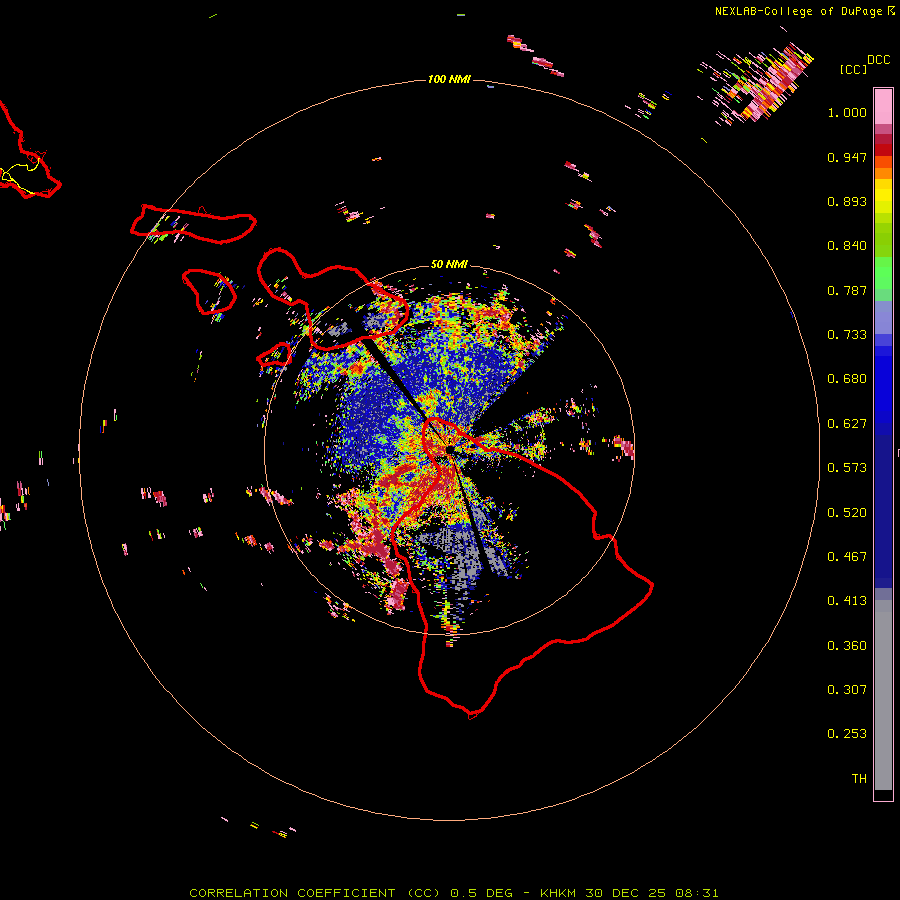Click the Correlation Coefficient caption at bottom

[x=453, y=893]
